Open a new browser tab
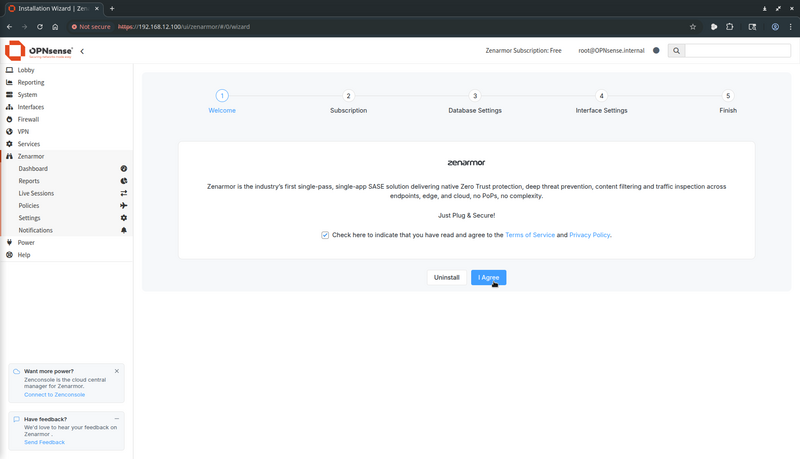This screenshot has width=800, height=459. click(112, 8)
